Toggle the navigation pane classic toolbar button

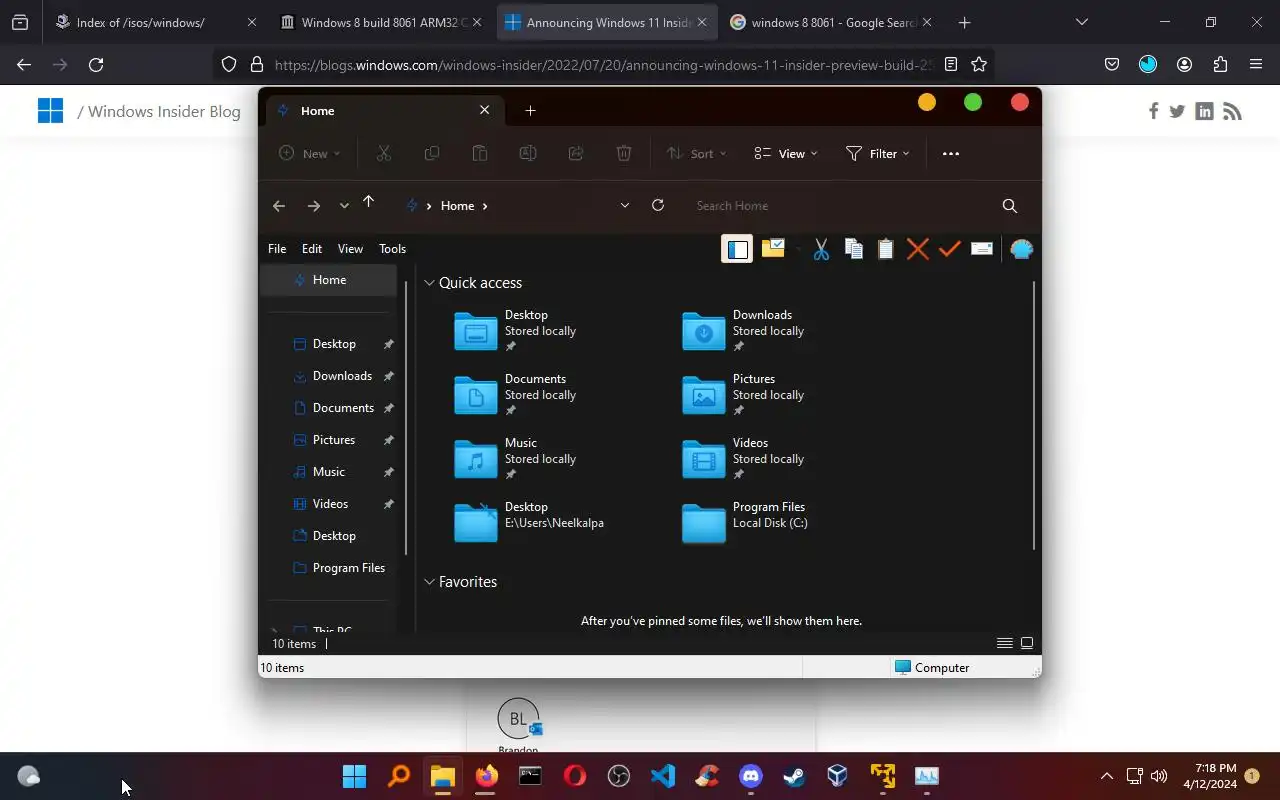coord(737,249)
